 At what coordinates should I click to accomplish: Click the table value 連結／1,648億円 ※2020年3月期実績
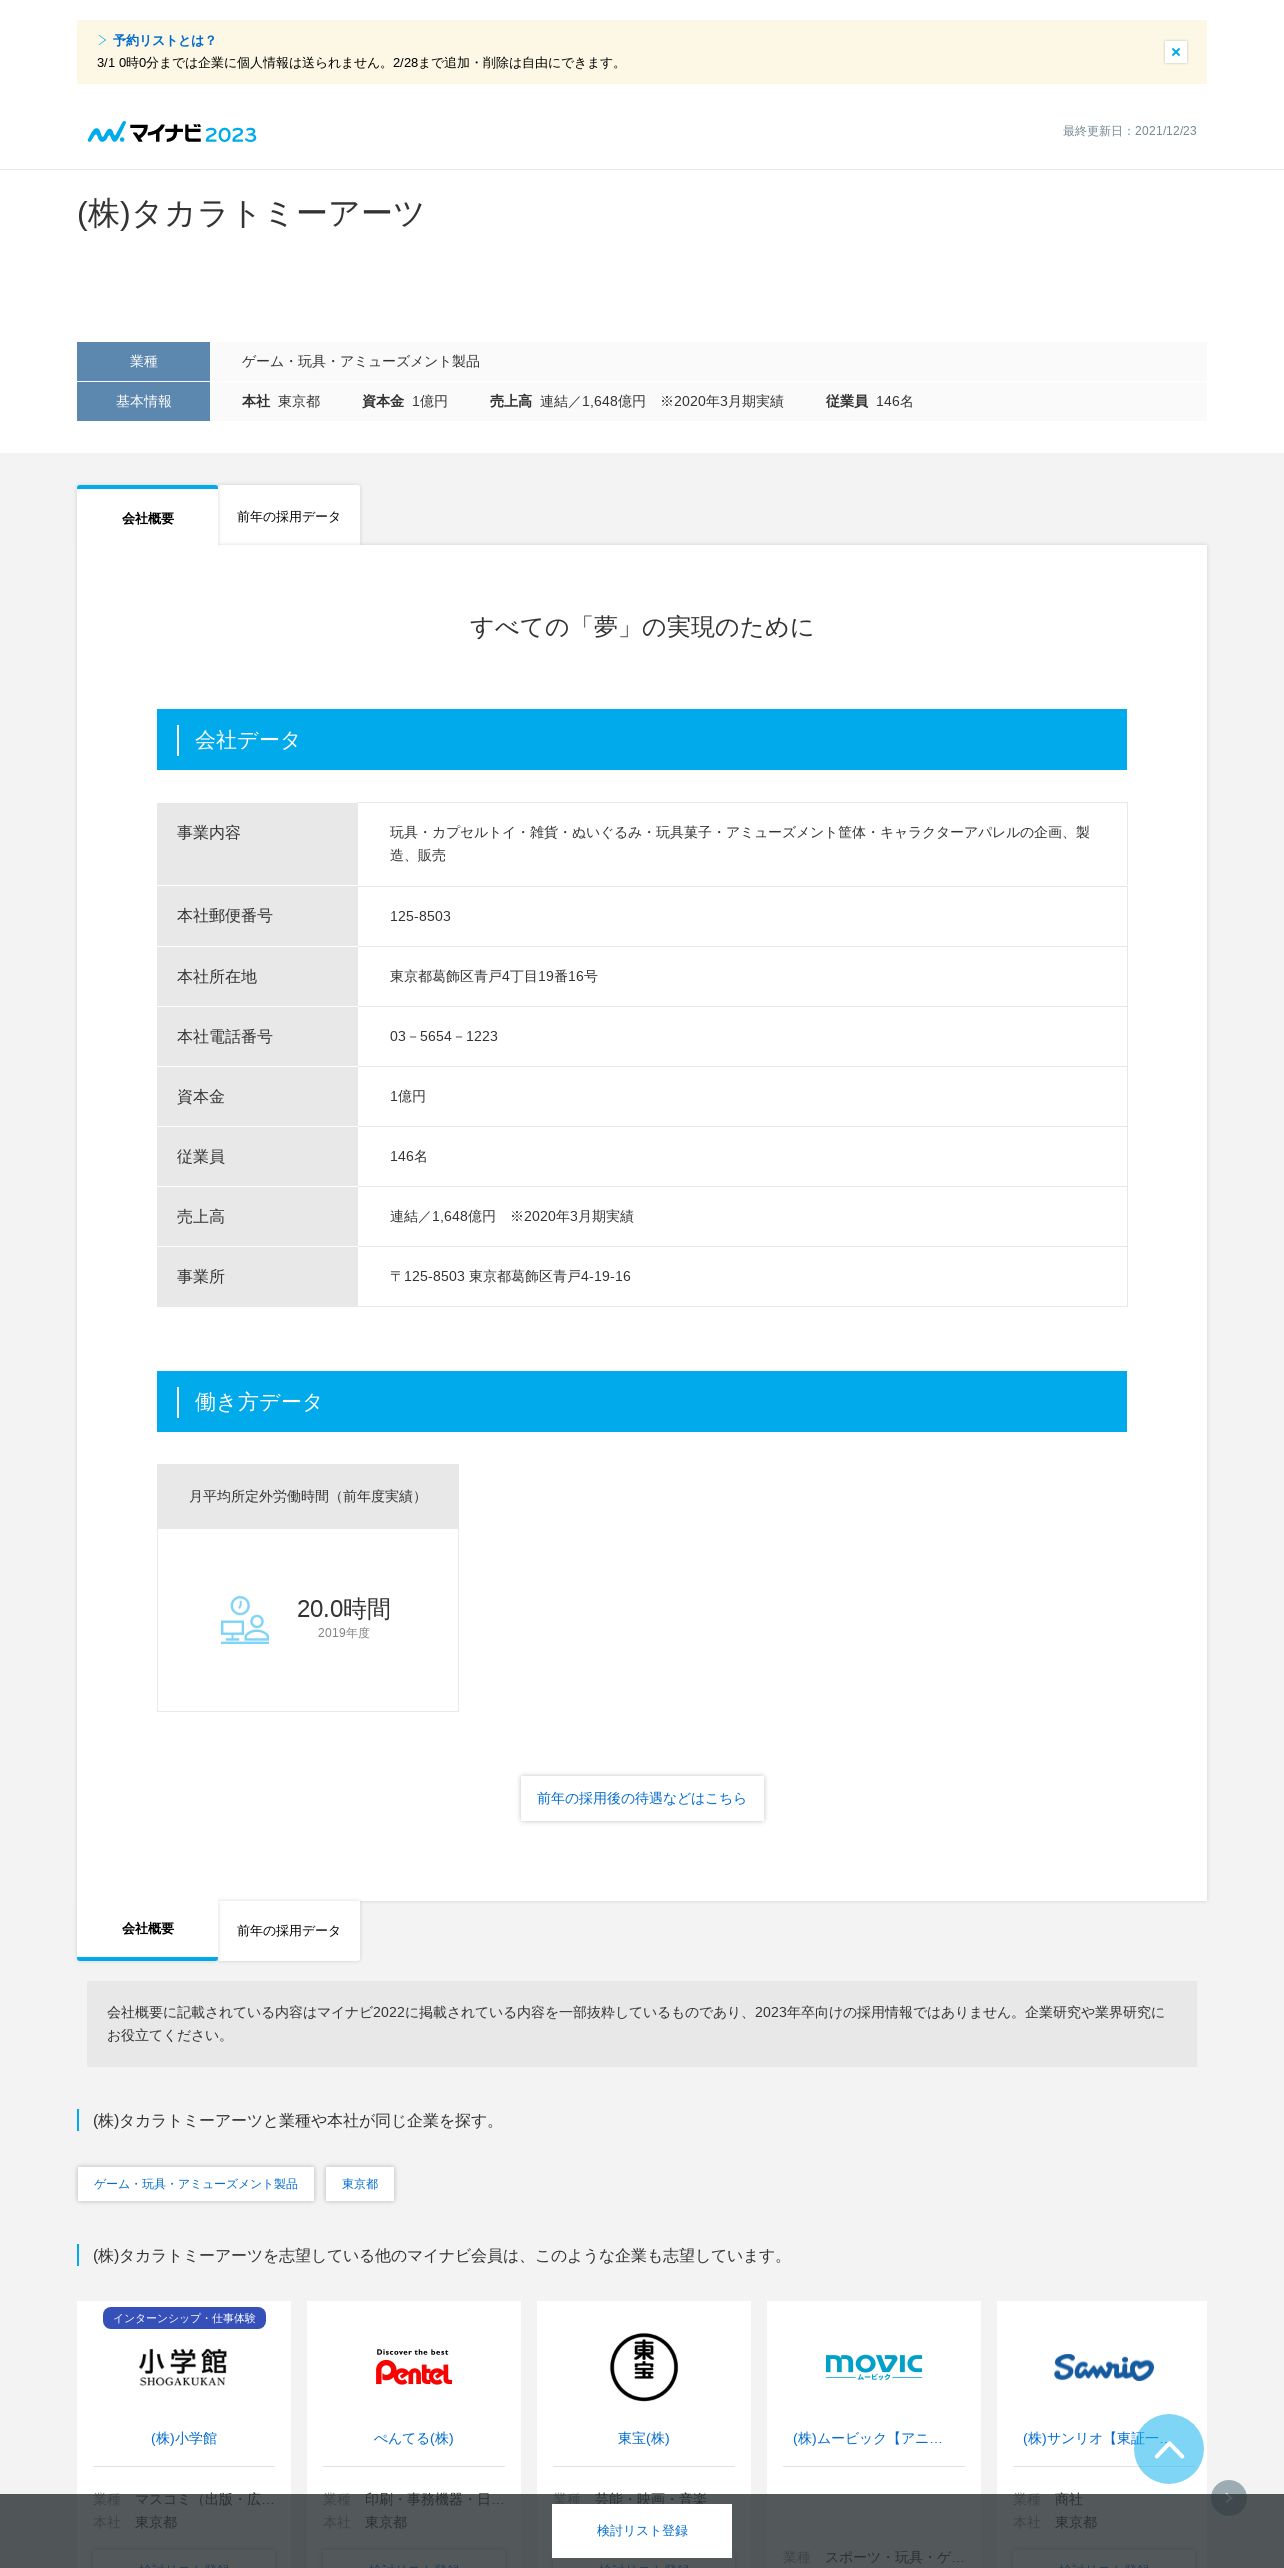pyautogui.click(x=512, y=1216)
